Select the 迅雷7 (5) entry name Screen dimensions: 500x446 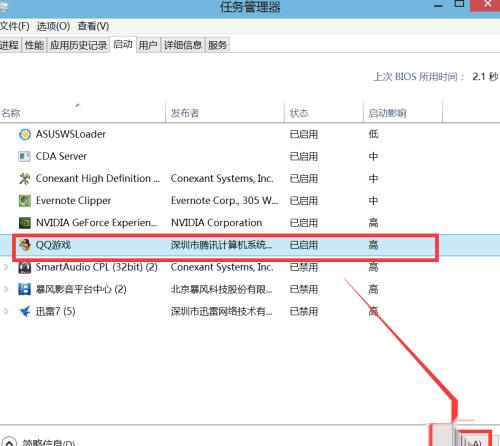click(x=55, y=312)
